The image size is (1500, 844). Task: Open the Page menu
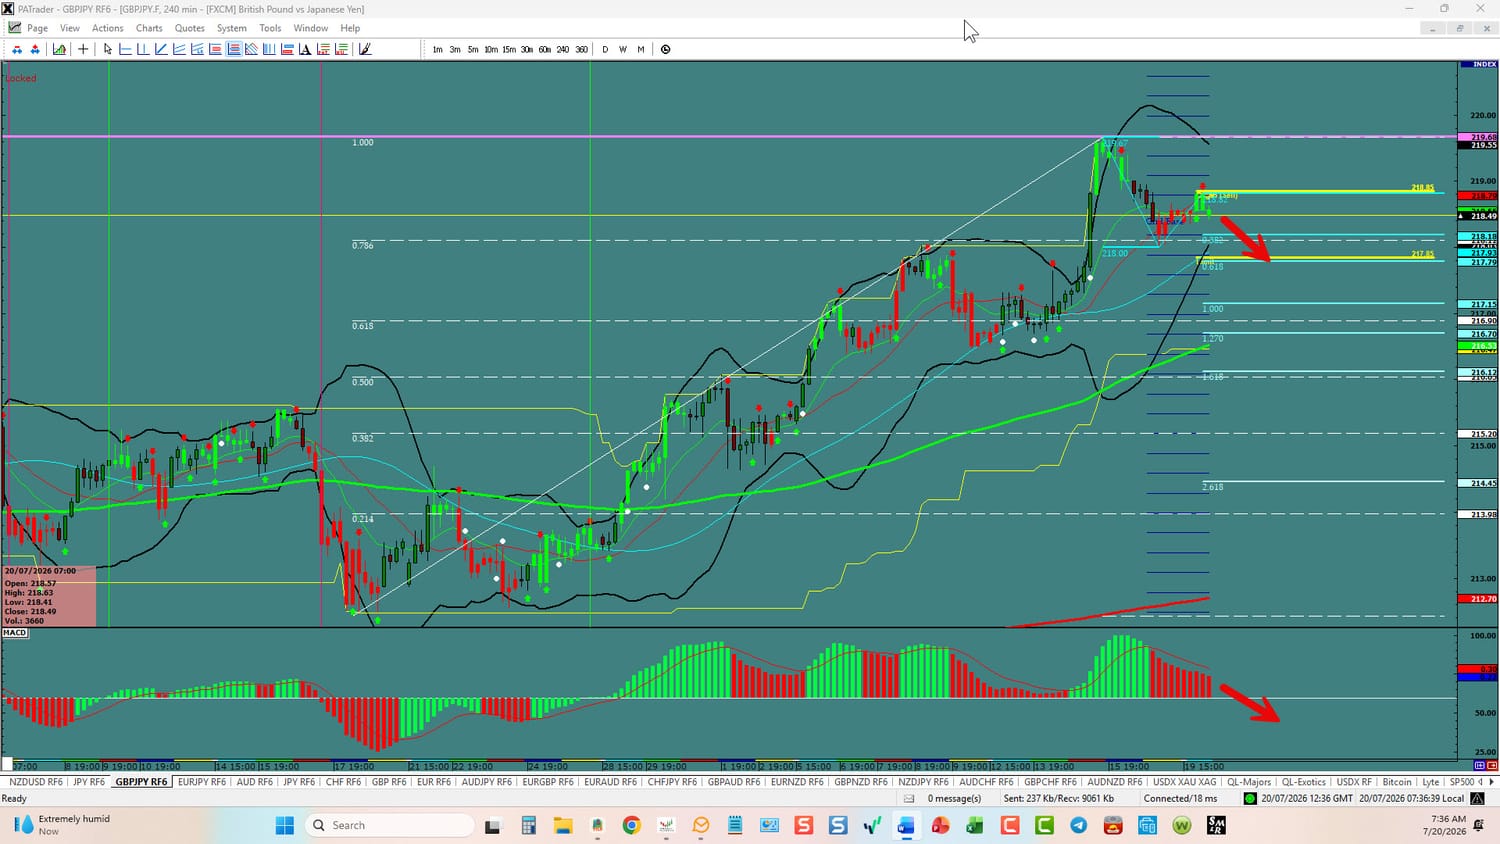pos(37,28)
